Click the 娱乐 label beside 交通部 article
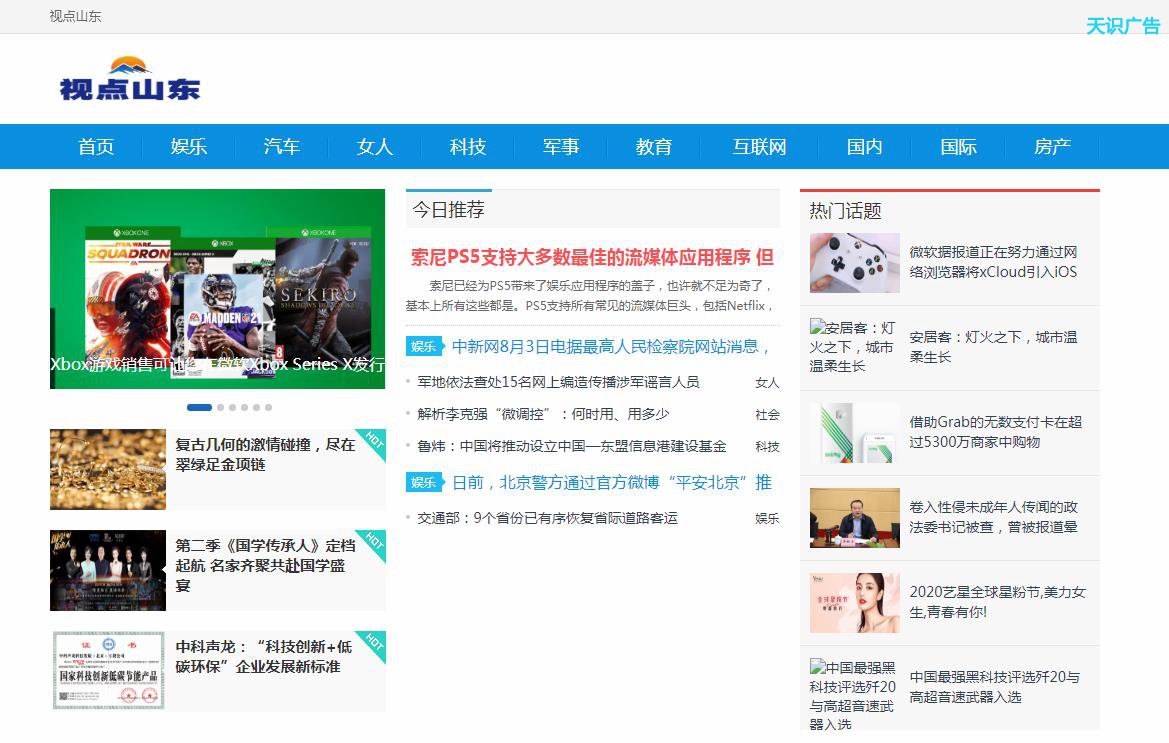 767,518
